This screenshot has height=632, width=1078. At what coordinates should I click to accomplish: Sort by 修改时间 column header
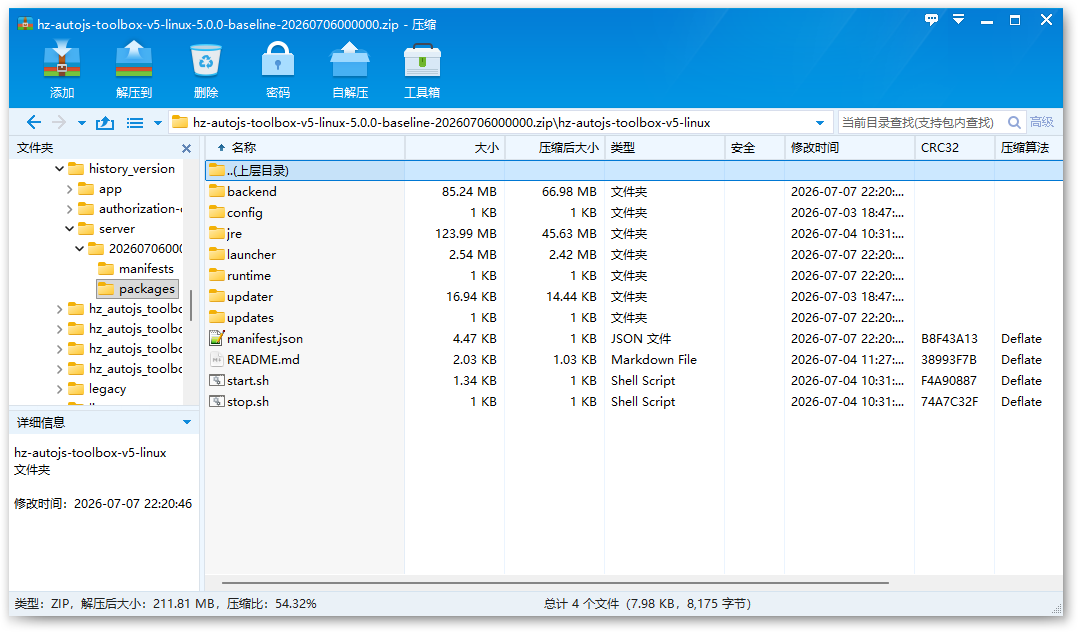point(849,148)
